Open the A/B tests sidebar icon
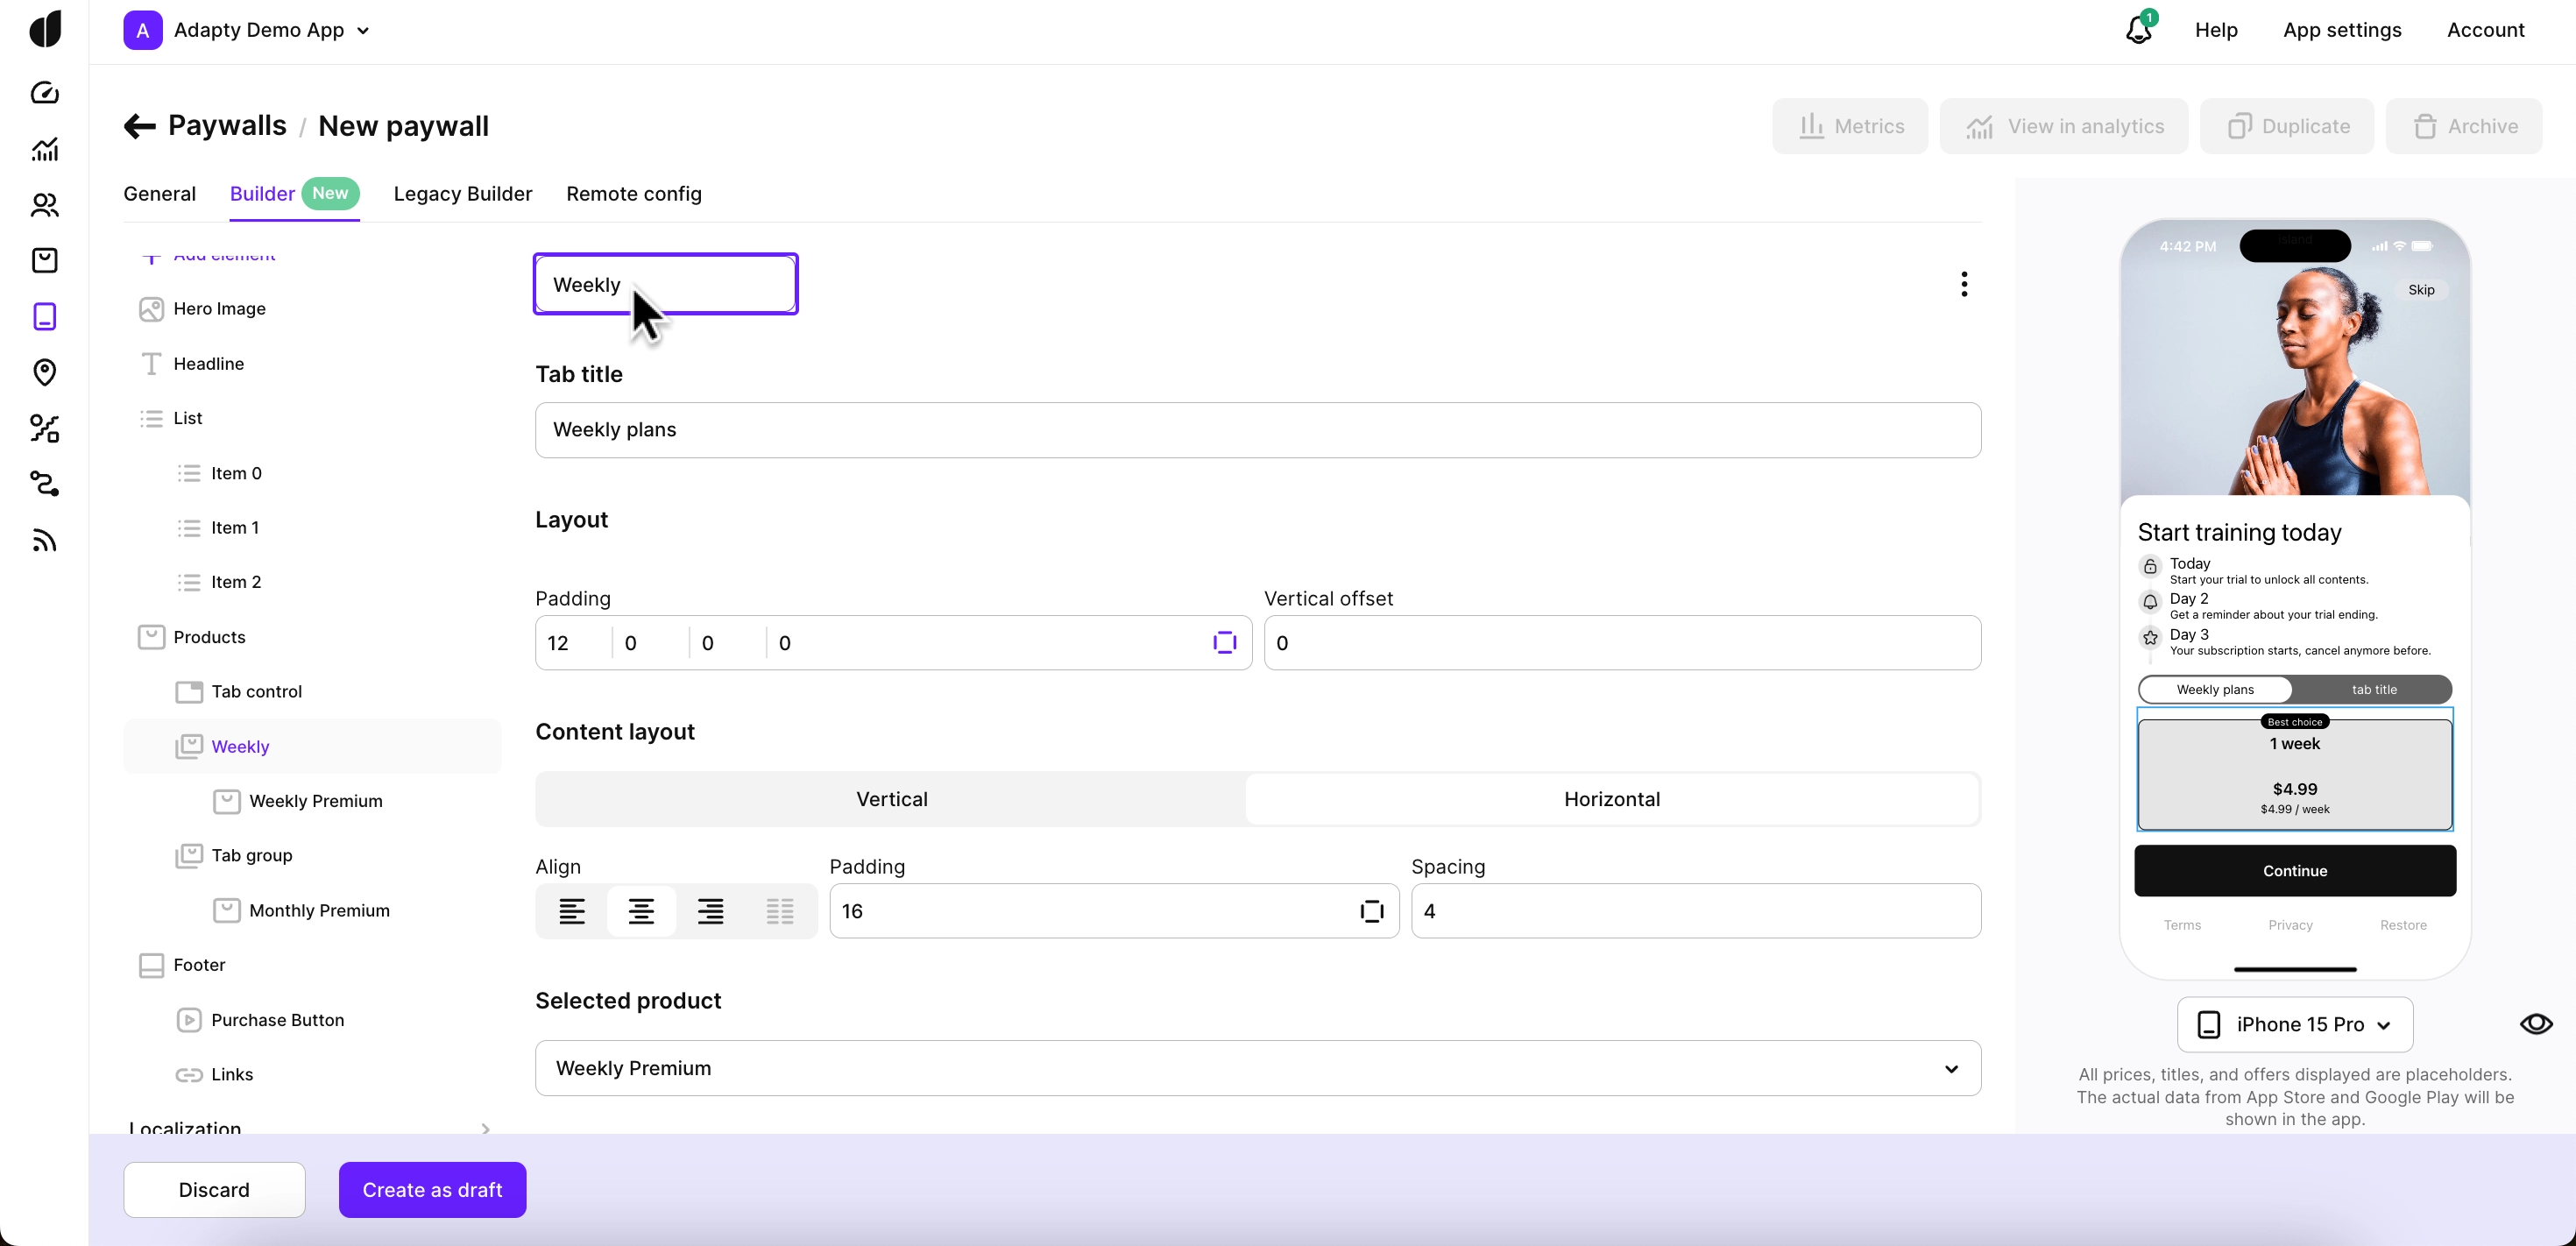The image size is (2576, 1246). click(x=44, y=429)
